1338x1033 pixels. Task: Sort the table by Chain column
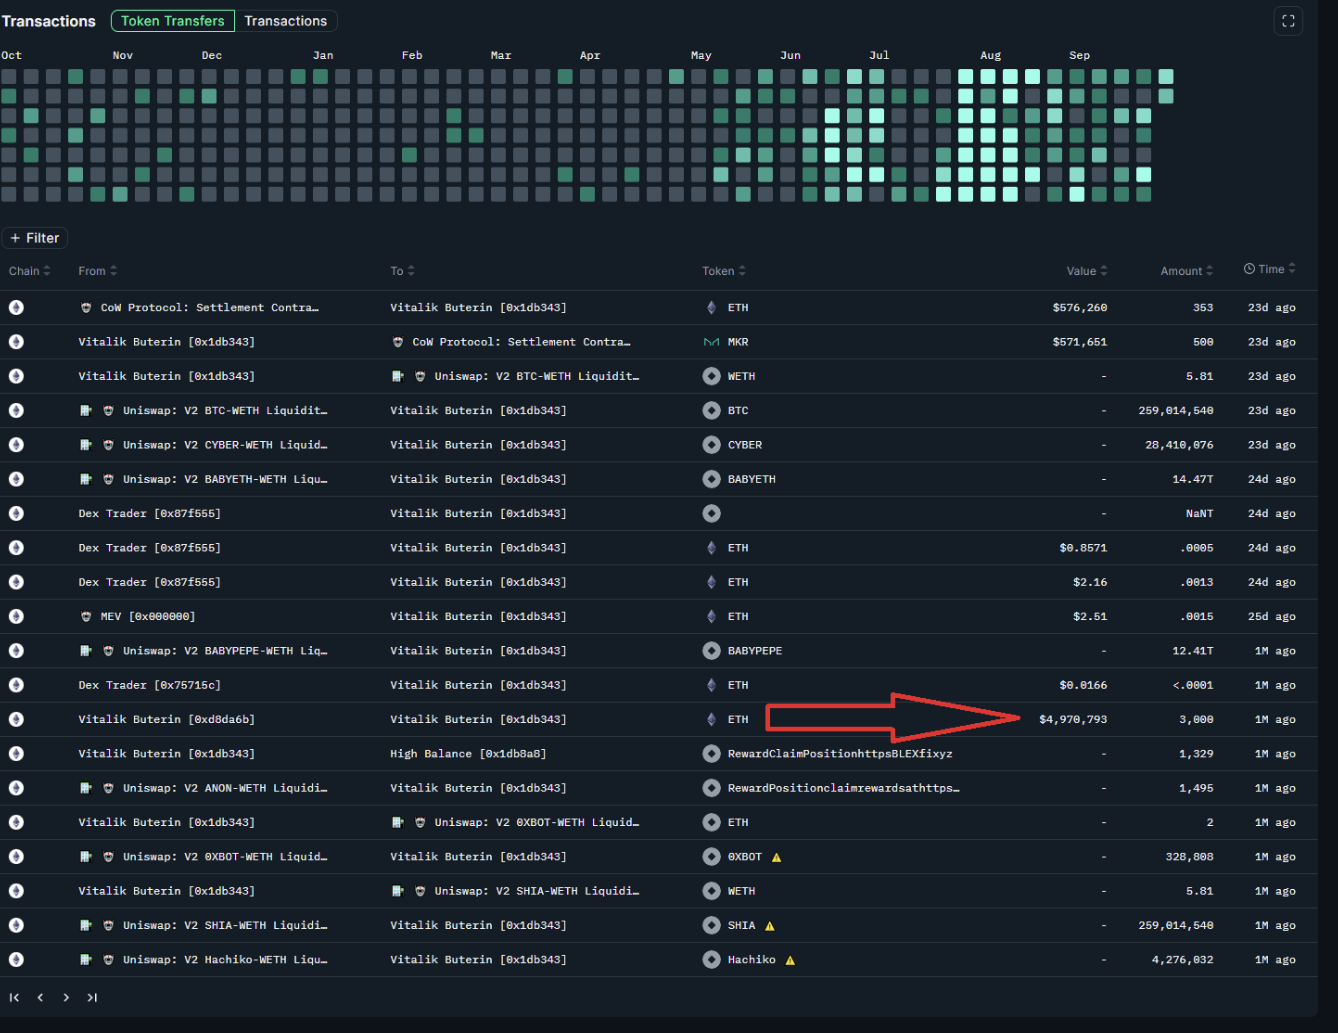(x=30, y=271)
